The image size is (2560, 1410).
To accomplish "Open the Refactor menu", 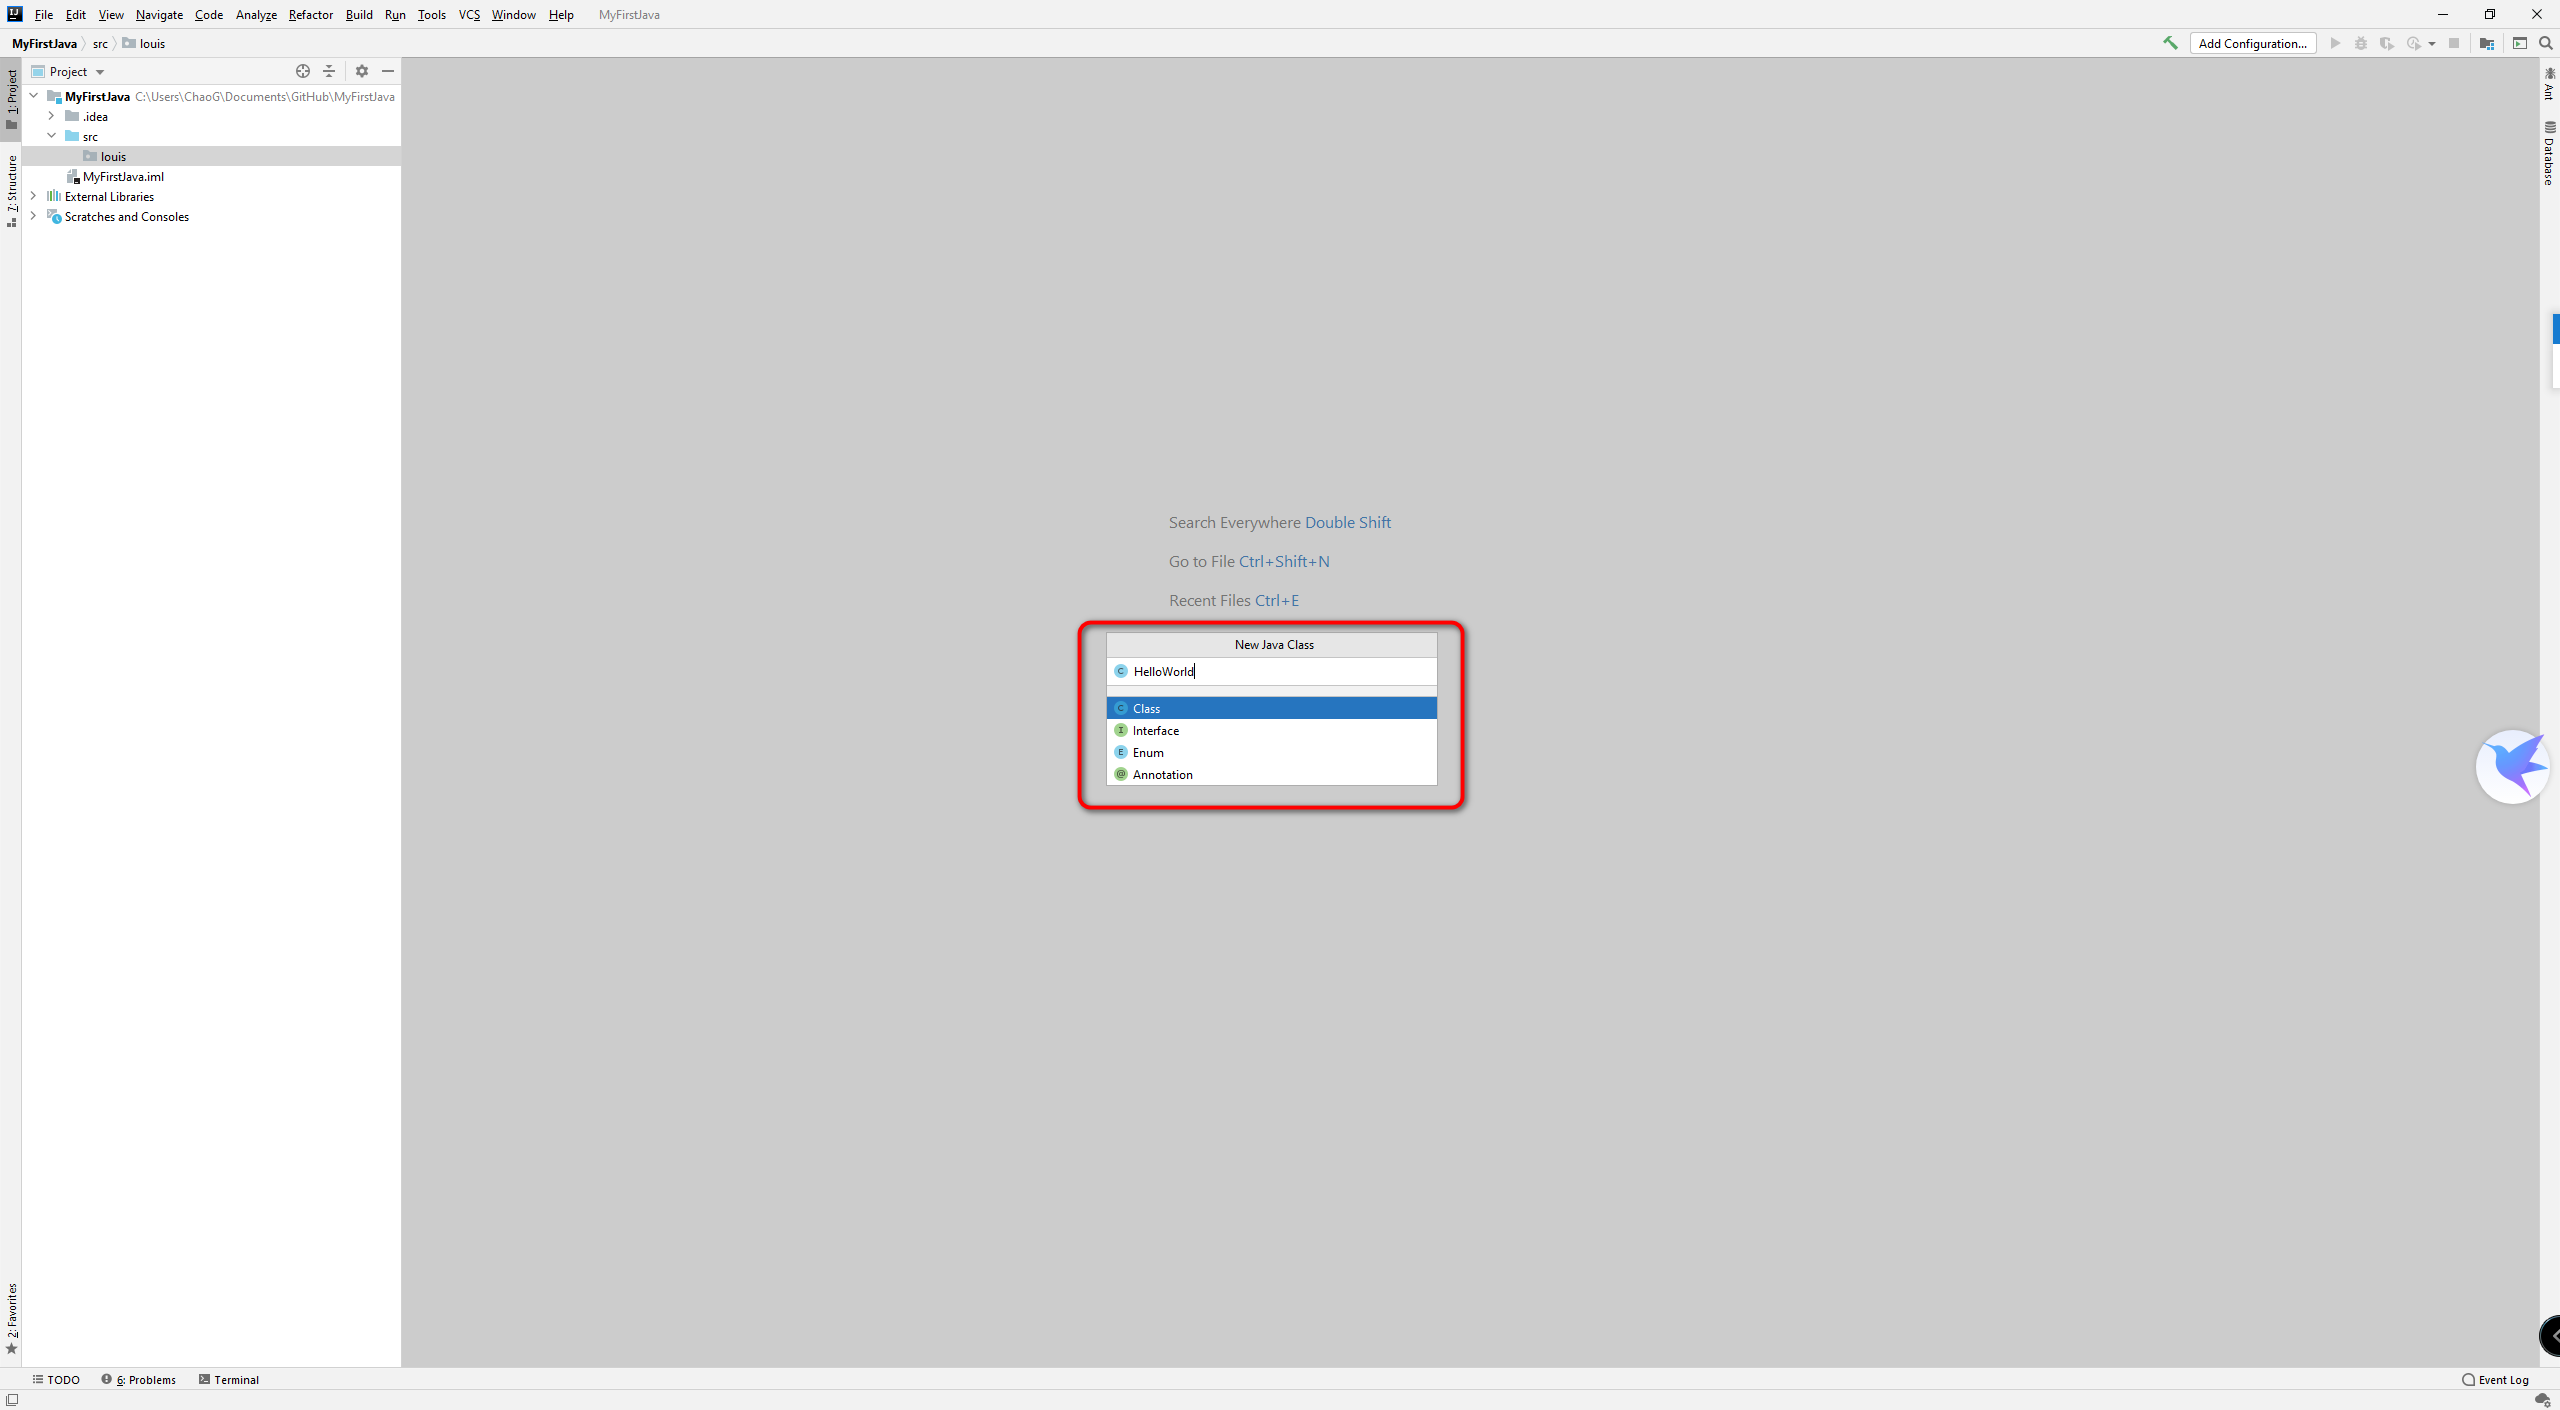I will [311, 14].
